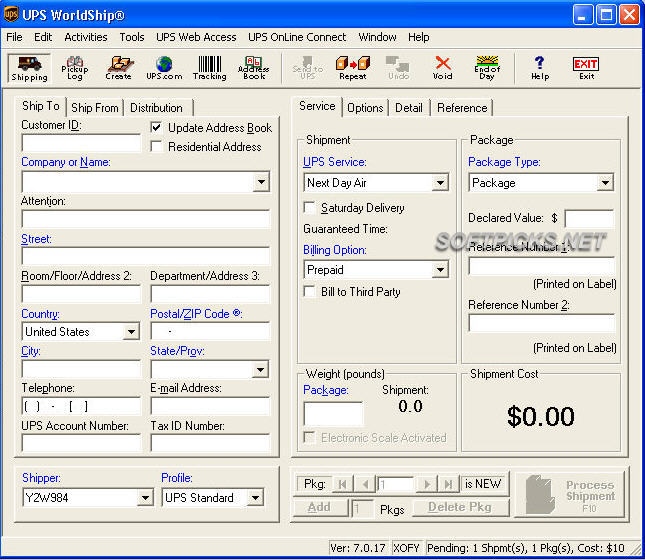This screenshot has height=560, width=645.
Task: Toggle Electronic Scale Activated checkbox
Action: point(309,437)
